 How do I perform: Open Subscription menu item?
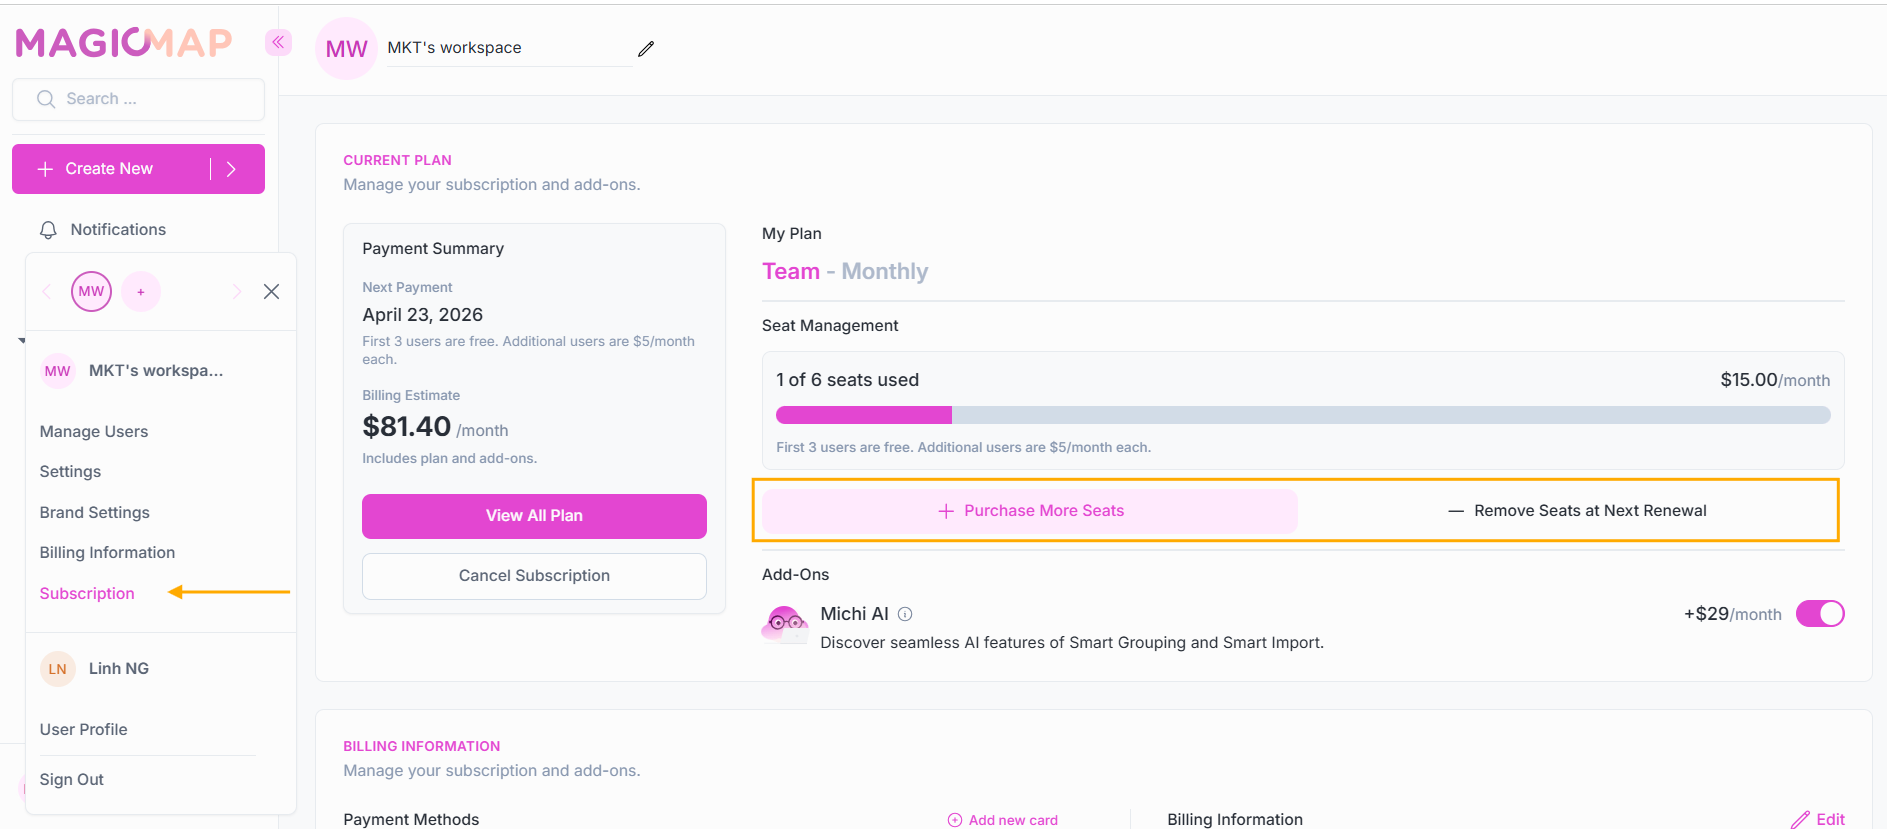point(87,594)
